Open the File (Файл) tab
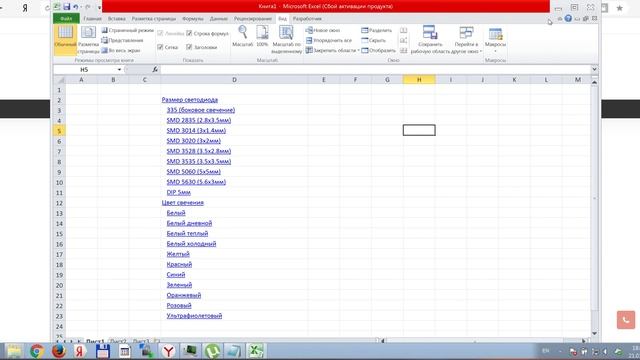 tap(66, 19)
